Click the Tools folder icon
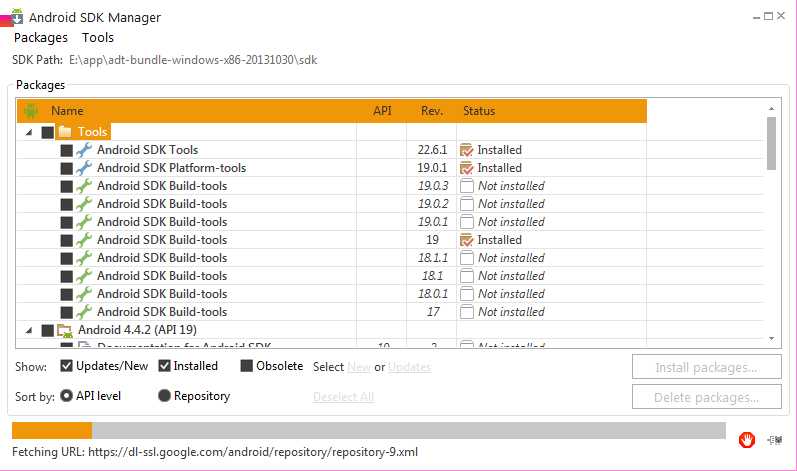Screen dimensions: 797x471 65,132
